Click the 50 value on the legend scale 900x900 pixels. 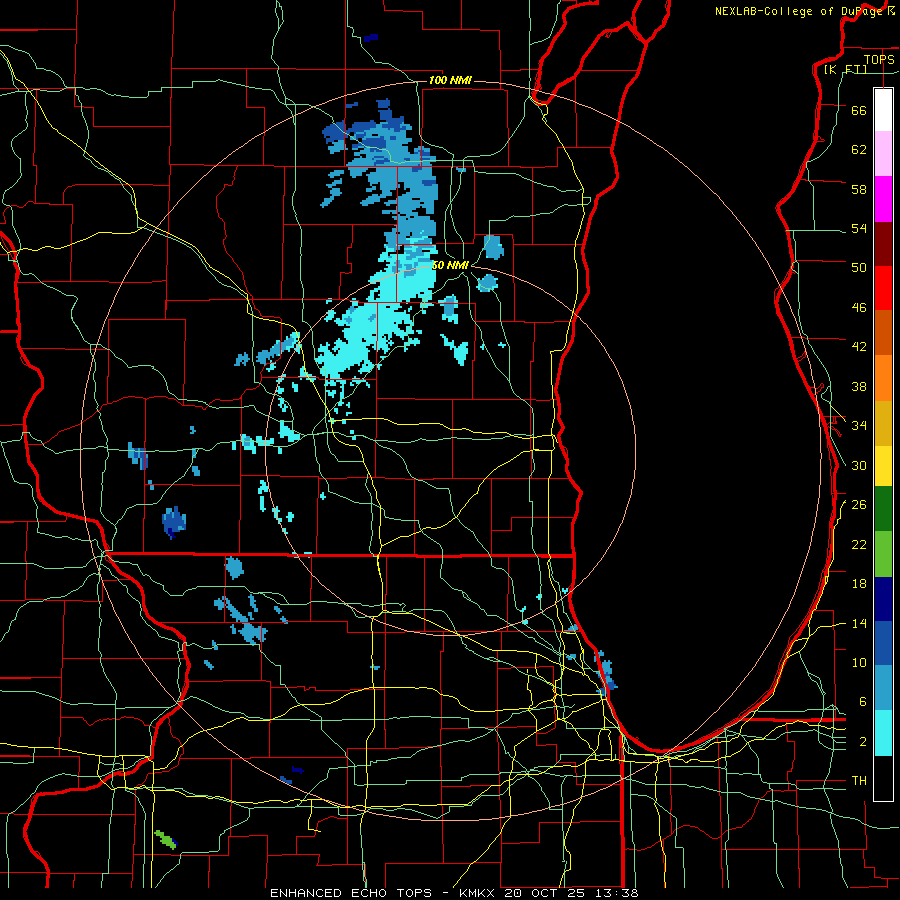[859, 267]
